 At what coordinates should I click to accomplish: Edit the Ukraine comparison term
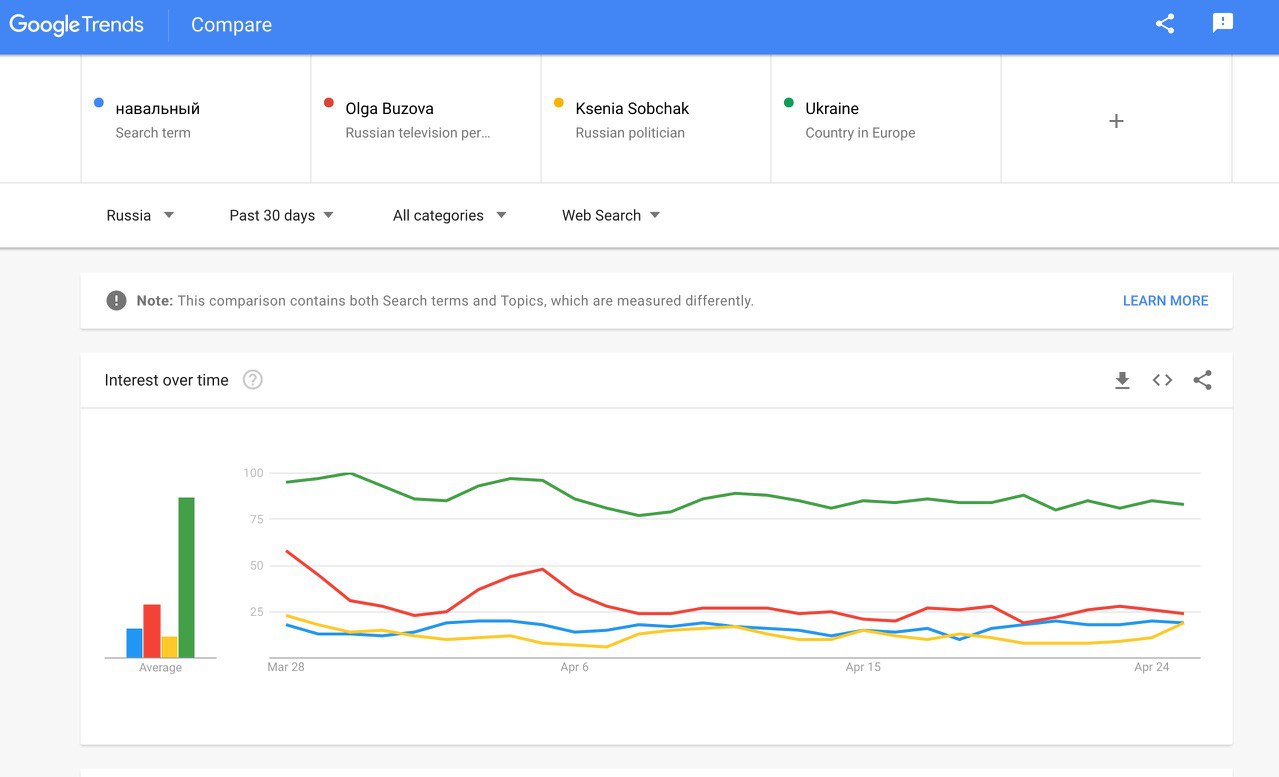coord(886,119)
